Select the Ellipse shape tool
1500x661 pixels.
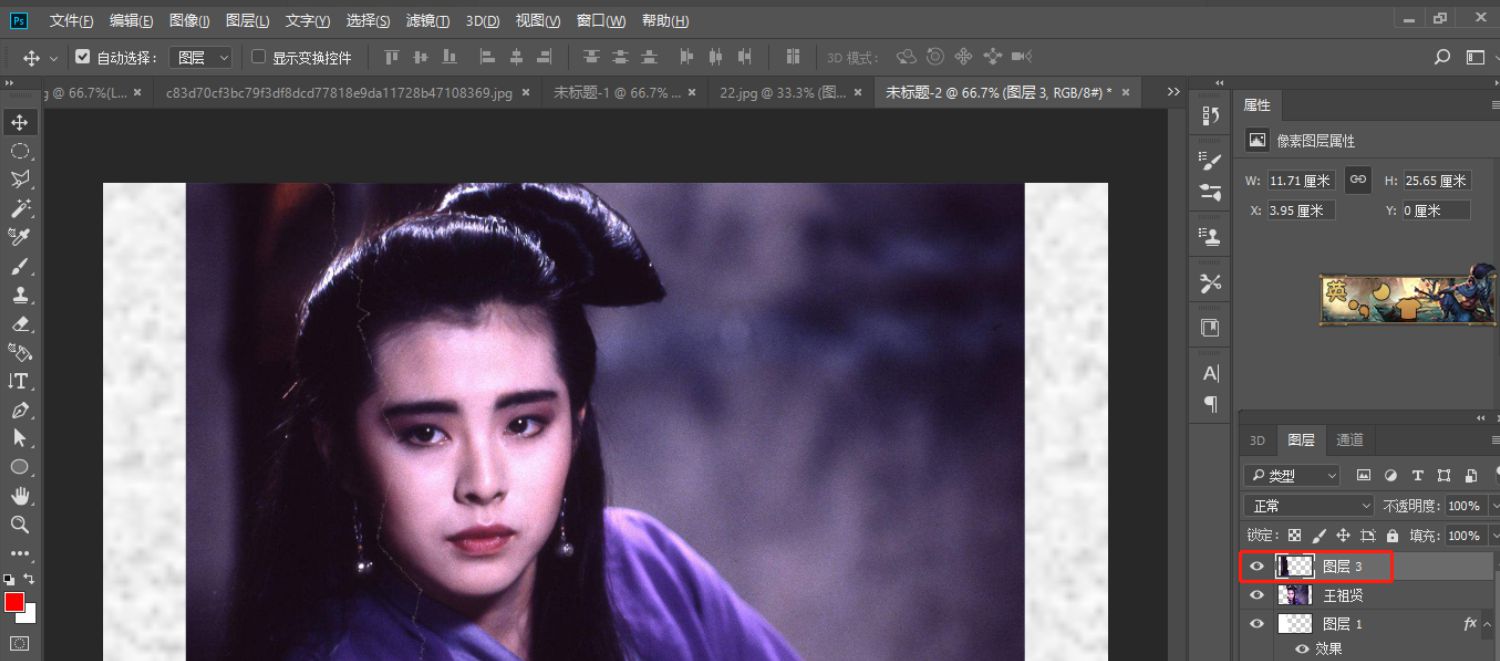pos(19,467)
